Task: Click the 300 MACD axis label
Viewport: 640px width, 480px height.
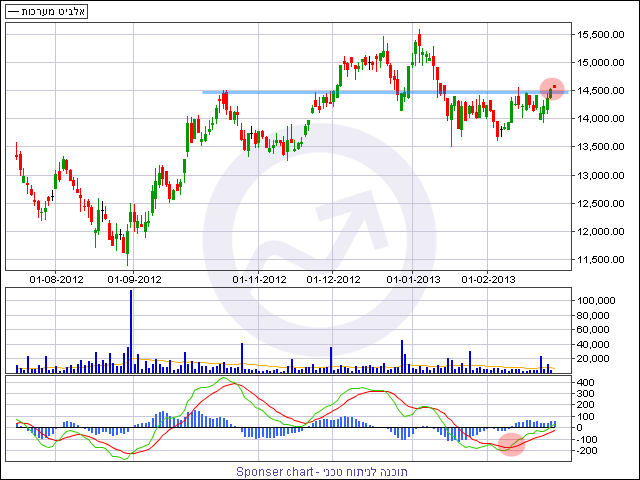Action: coord(585,394)
